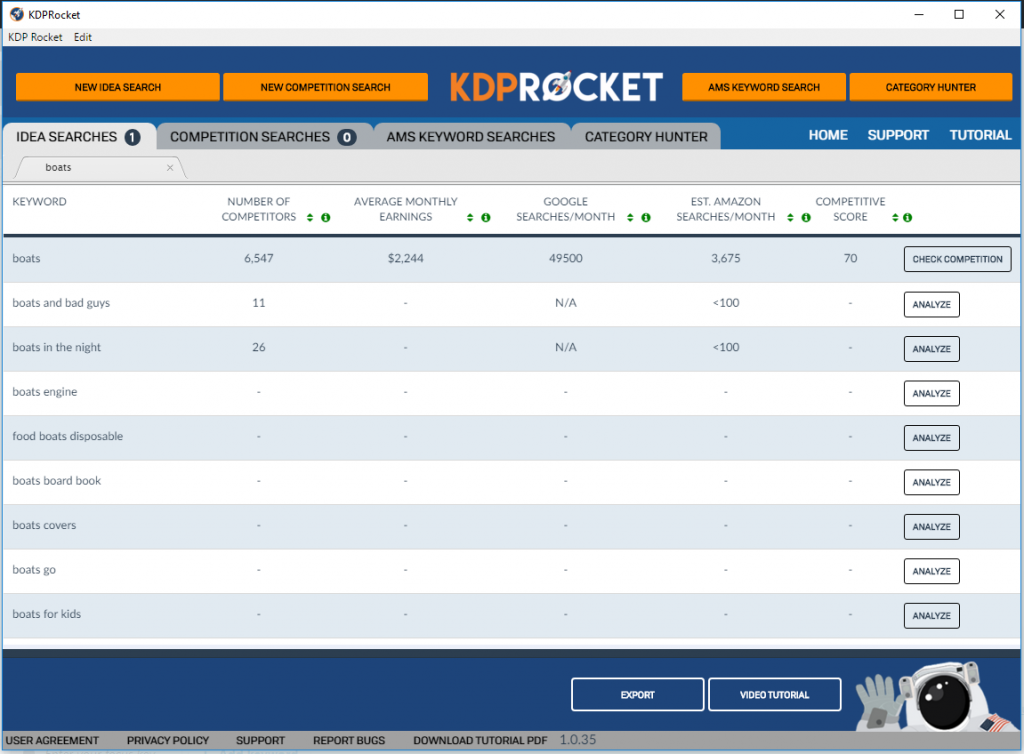Open the Privacy Policy link
This screenshot has width=1024, height=754.
pyautogui.click(x=167, y=740)
